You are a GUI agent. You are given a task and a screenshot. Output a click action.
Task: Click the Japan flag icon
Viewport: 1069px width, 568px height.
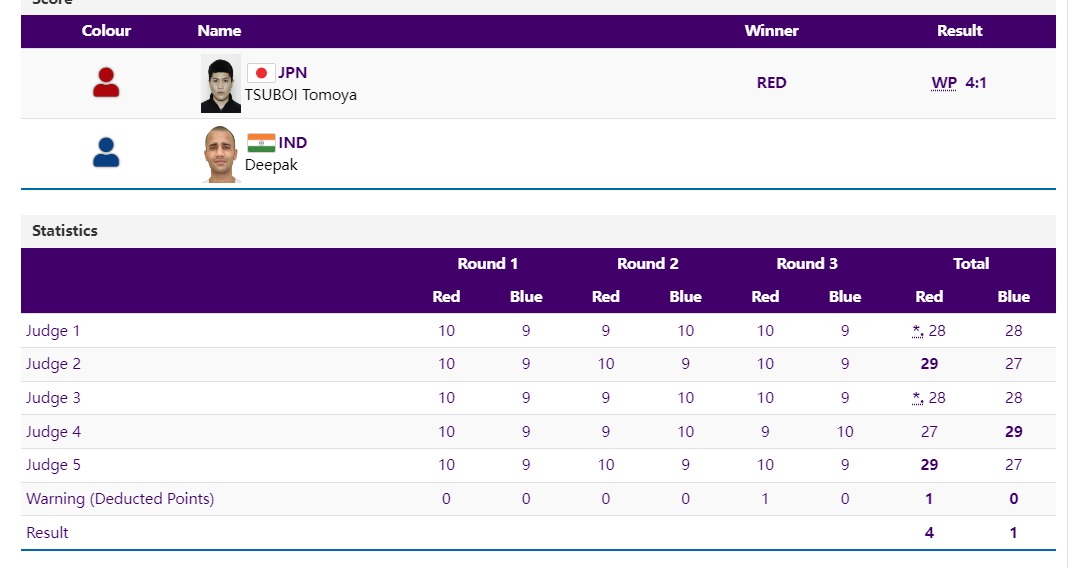261,73
